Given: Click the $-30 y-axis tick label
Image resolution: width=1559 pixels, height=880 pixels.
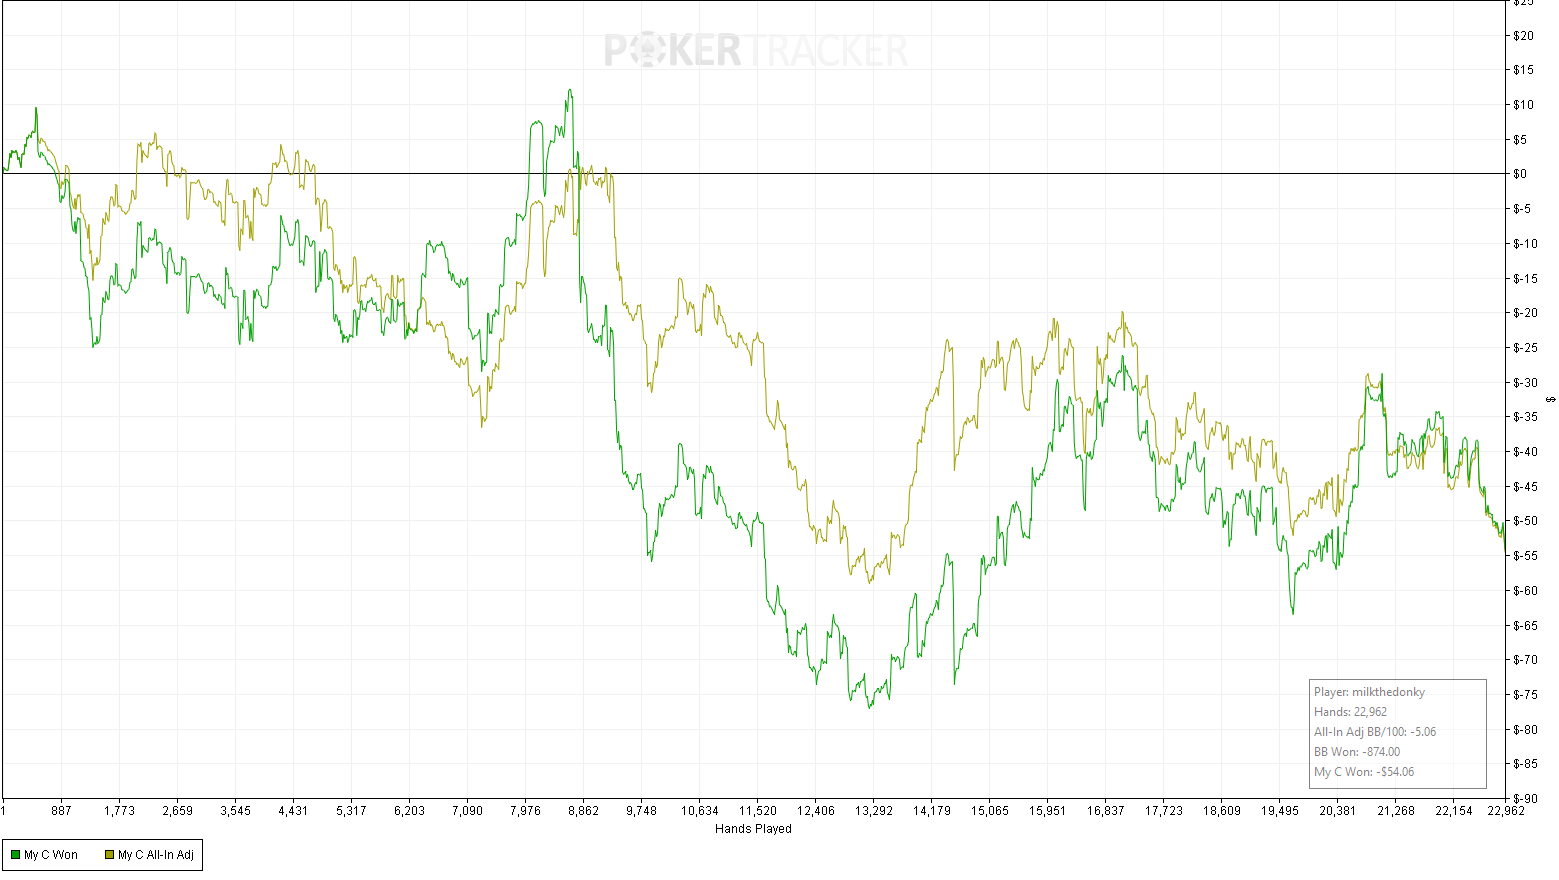Looking at the screenshot, I should (1525, 383).
